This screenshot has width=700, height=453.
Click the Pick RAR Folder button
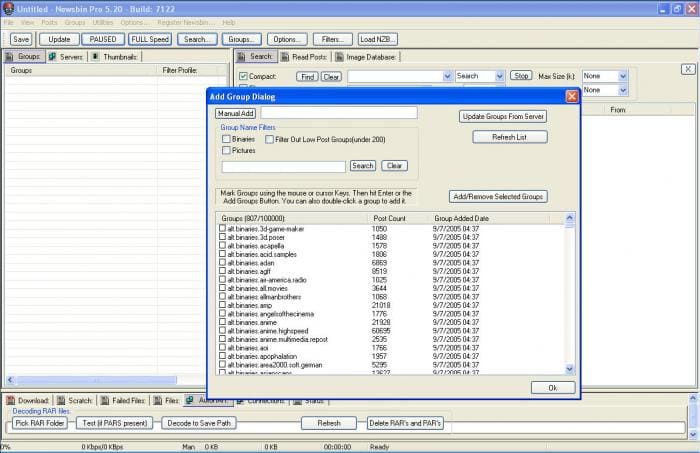(40, 423)
